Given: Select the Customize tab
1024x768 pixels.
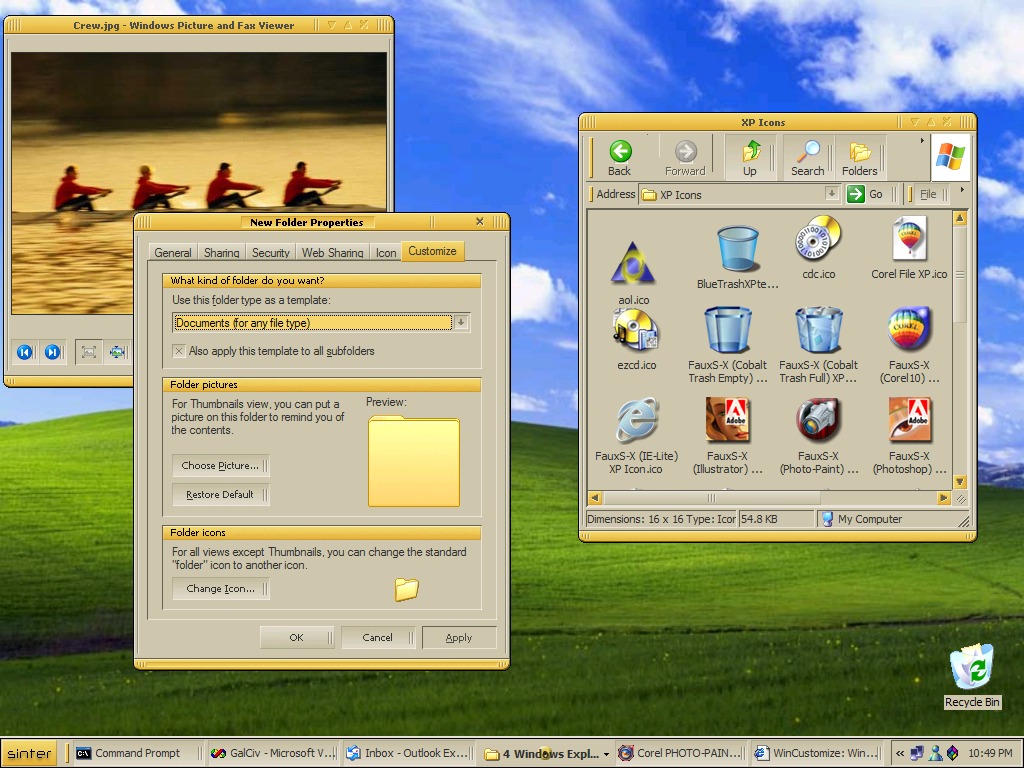Looking at the screenshot, I should coord(432,251).
